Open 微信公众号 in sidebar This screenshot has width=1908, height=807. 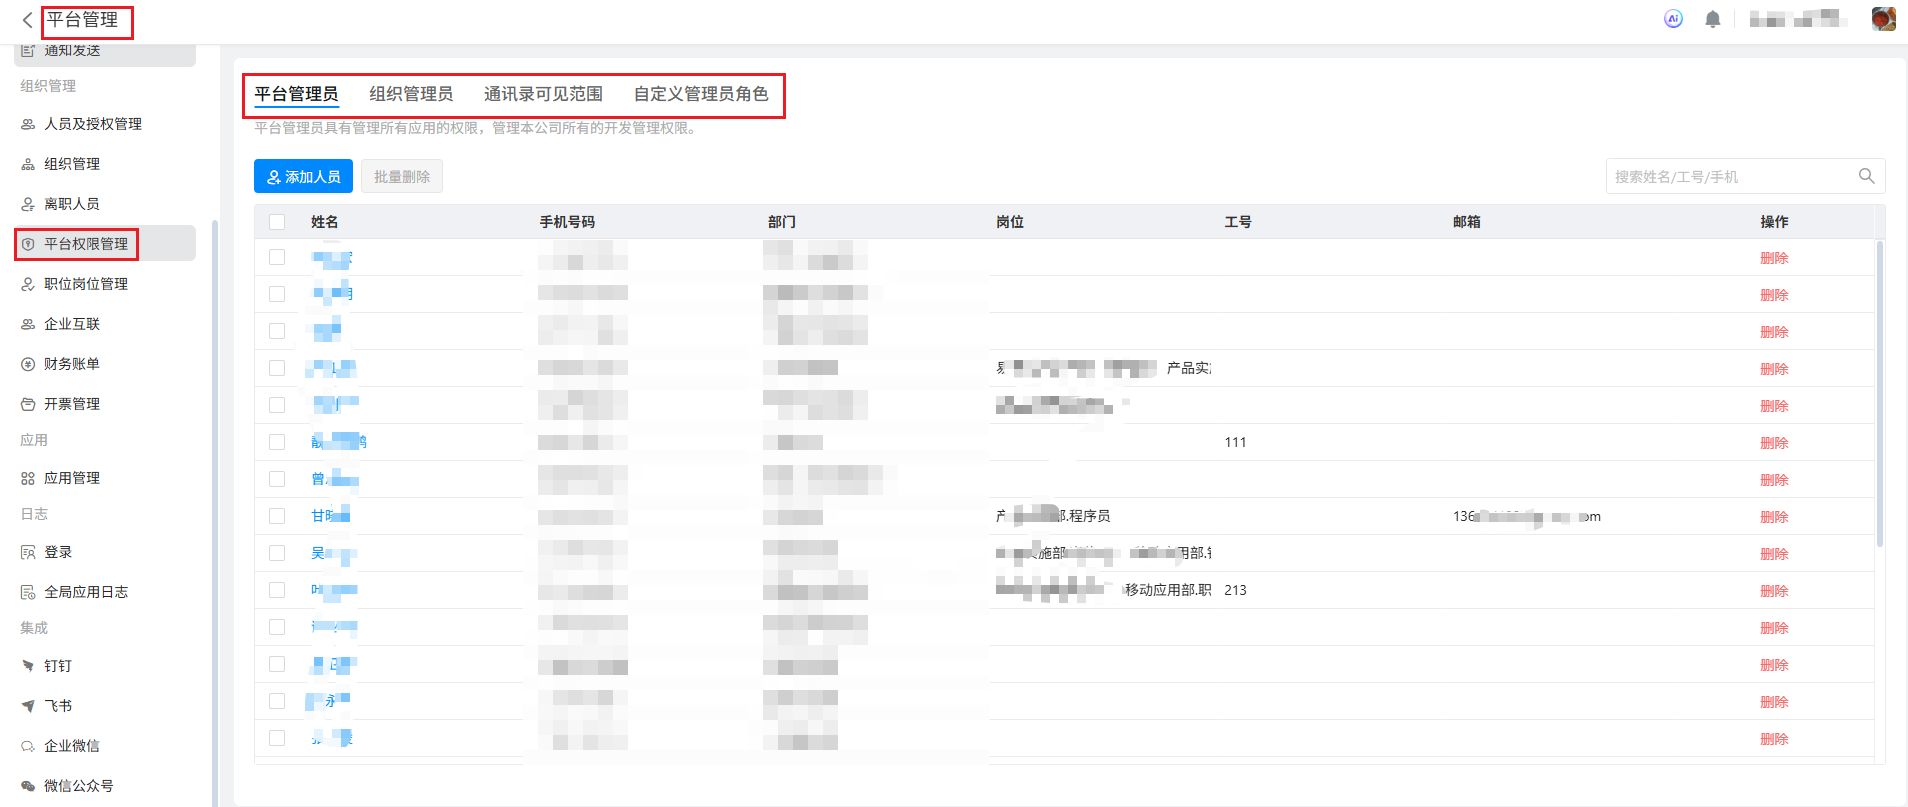[x=78, y=786]
